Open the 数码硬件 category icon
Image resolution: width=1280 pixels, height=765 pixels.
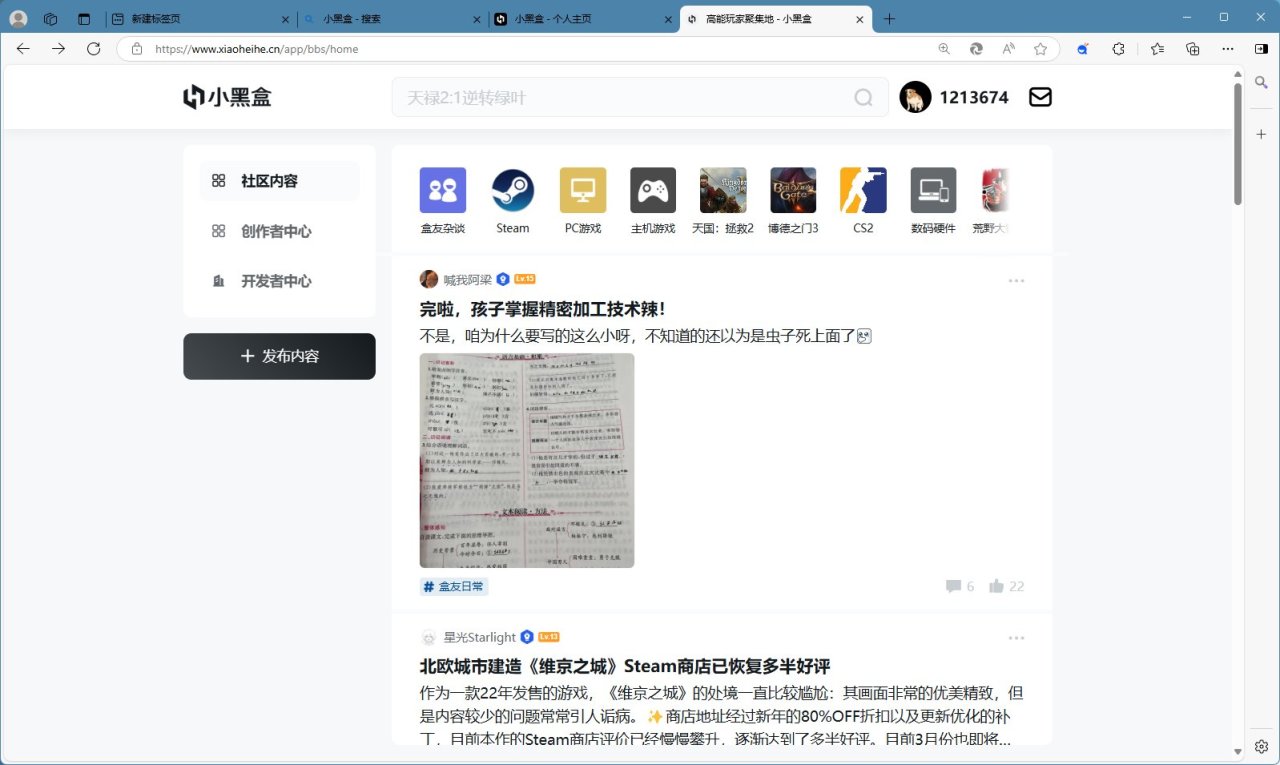tap(933, 190)
